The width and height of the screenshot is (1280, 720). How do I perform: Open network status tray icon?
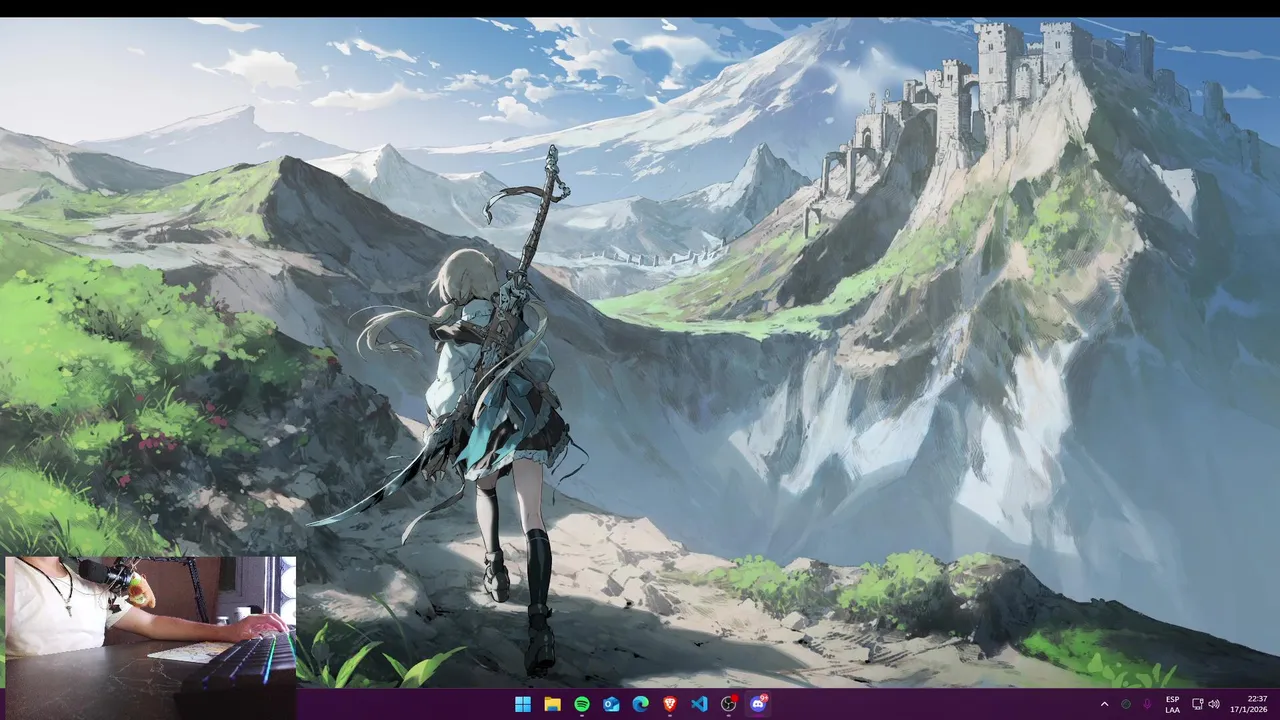[x=1198, y=704]
